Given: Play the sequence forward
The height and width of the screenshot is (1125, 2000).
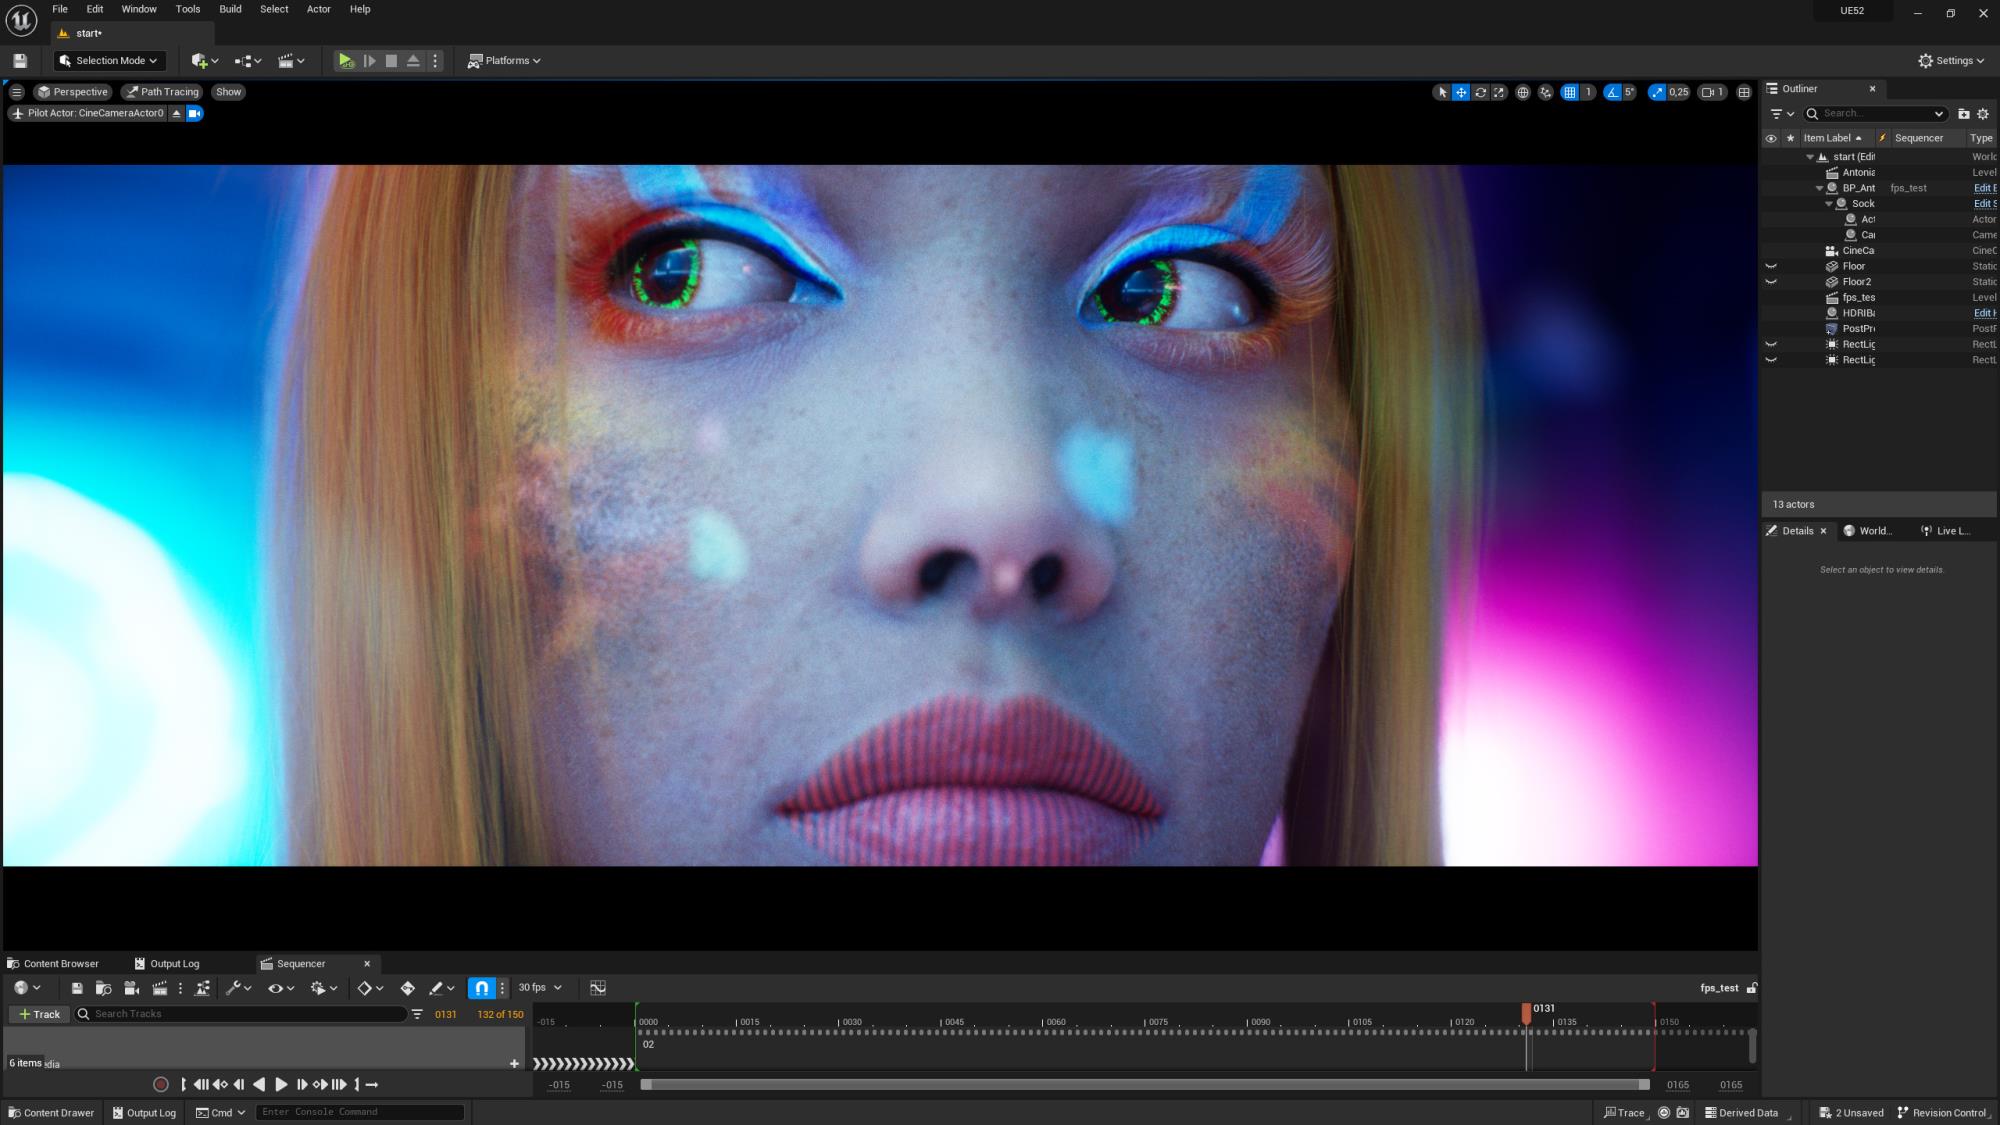Looking at the screenshot, I should 281,1084.
